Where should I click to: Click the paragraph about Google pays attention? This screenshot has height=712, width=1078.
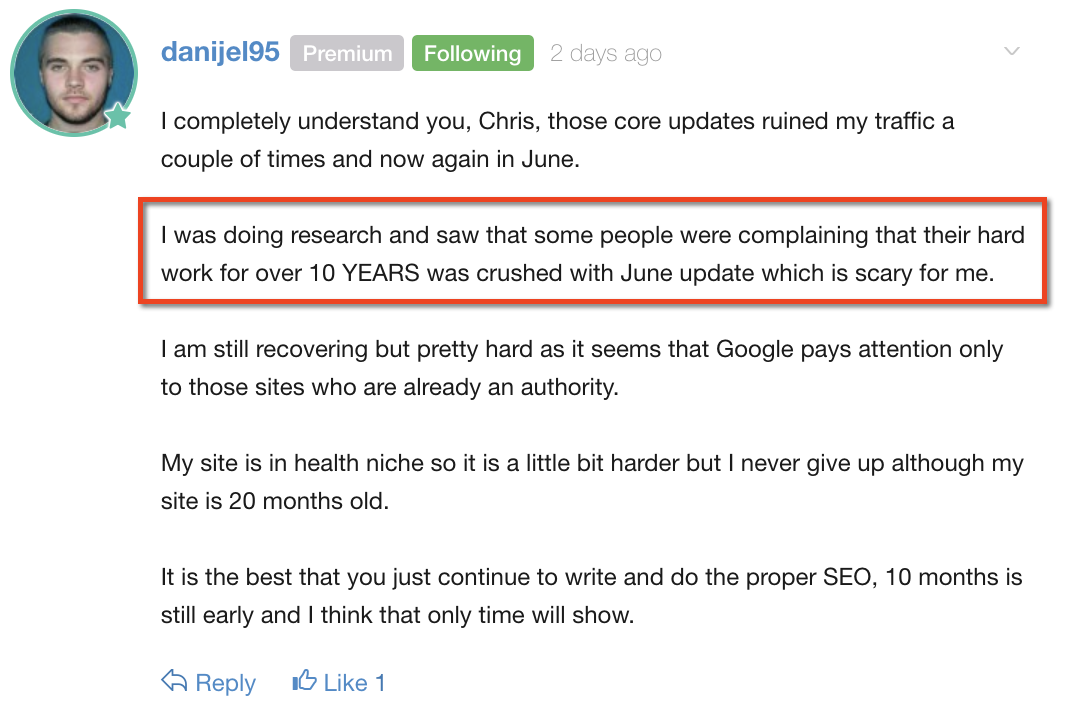[582, 368]
